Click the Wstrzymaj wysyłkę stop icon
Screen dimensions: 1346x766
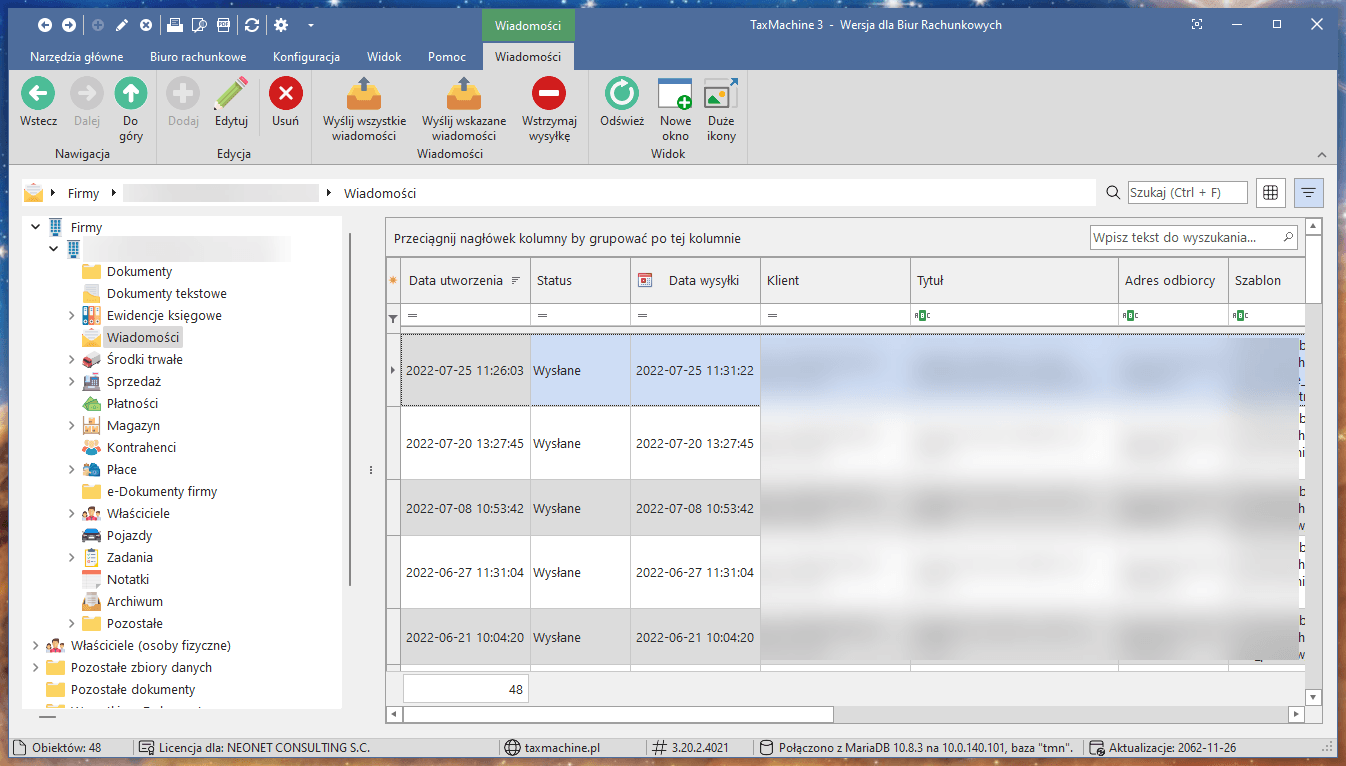[x=548, y=94]
